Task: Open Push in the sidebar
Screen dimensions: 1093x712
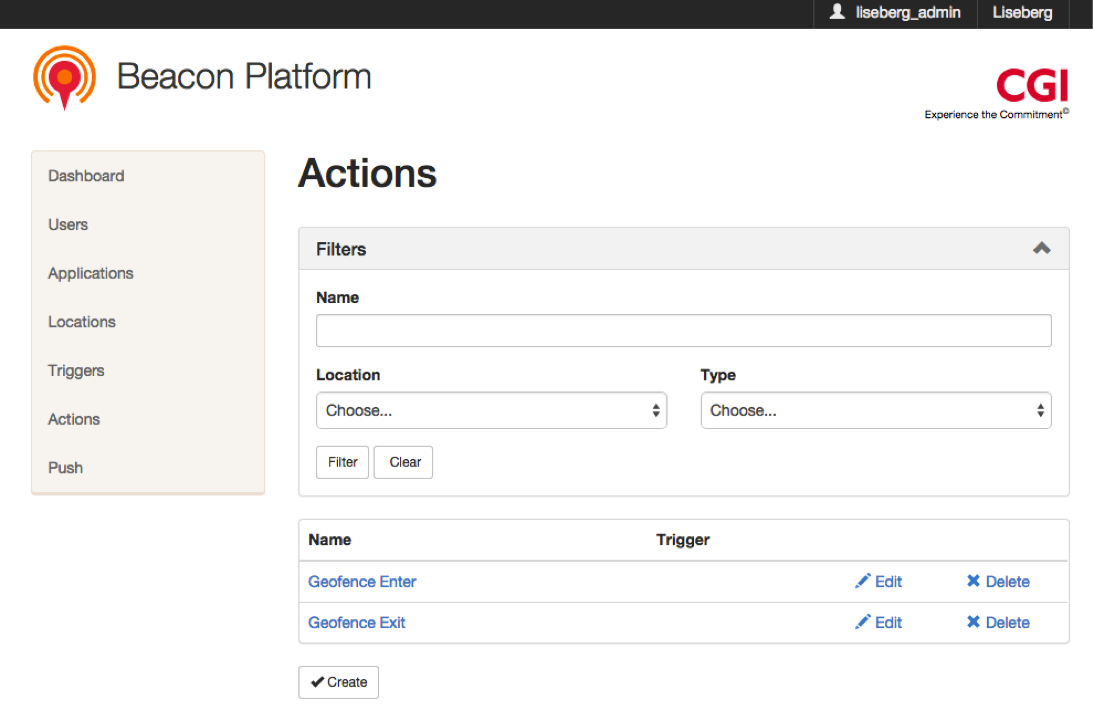Action: click(66, 468)
